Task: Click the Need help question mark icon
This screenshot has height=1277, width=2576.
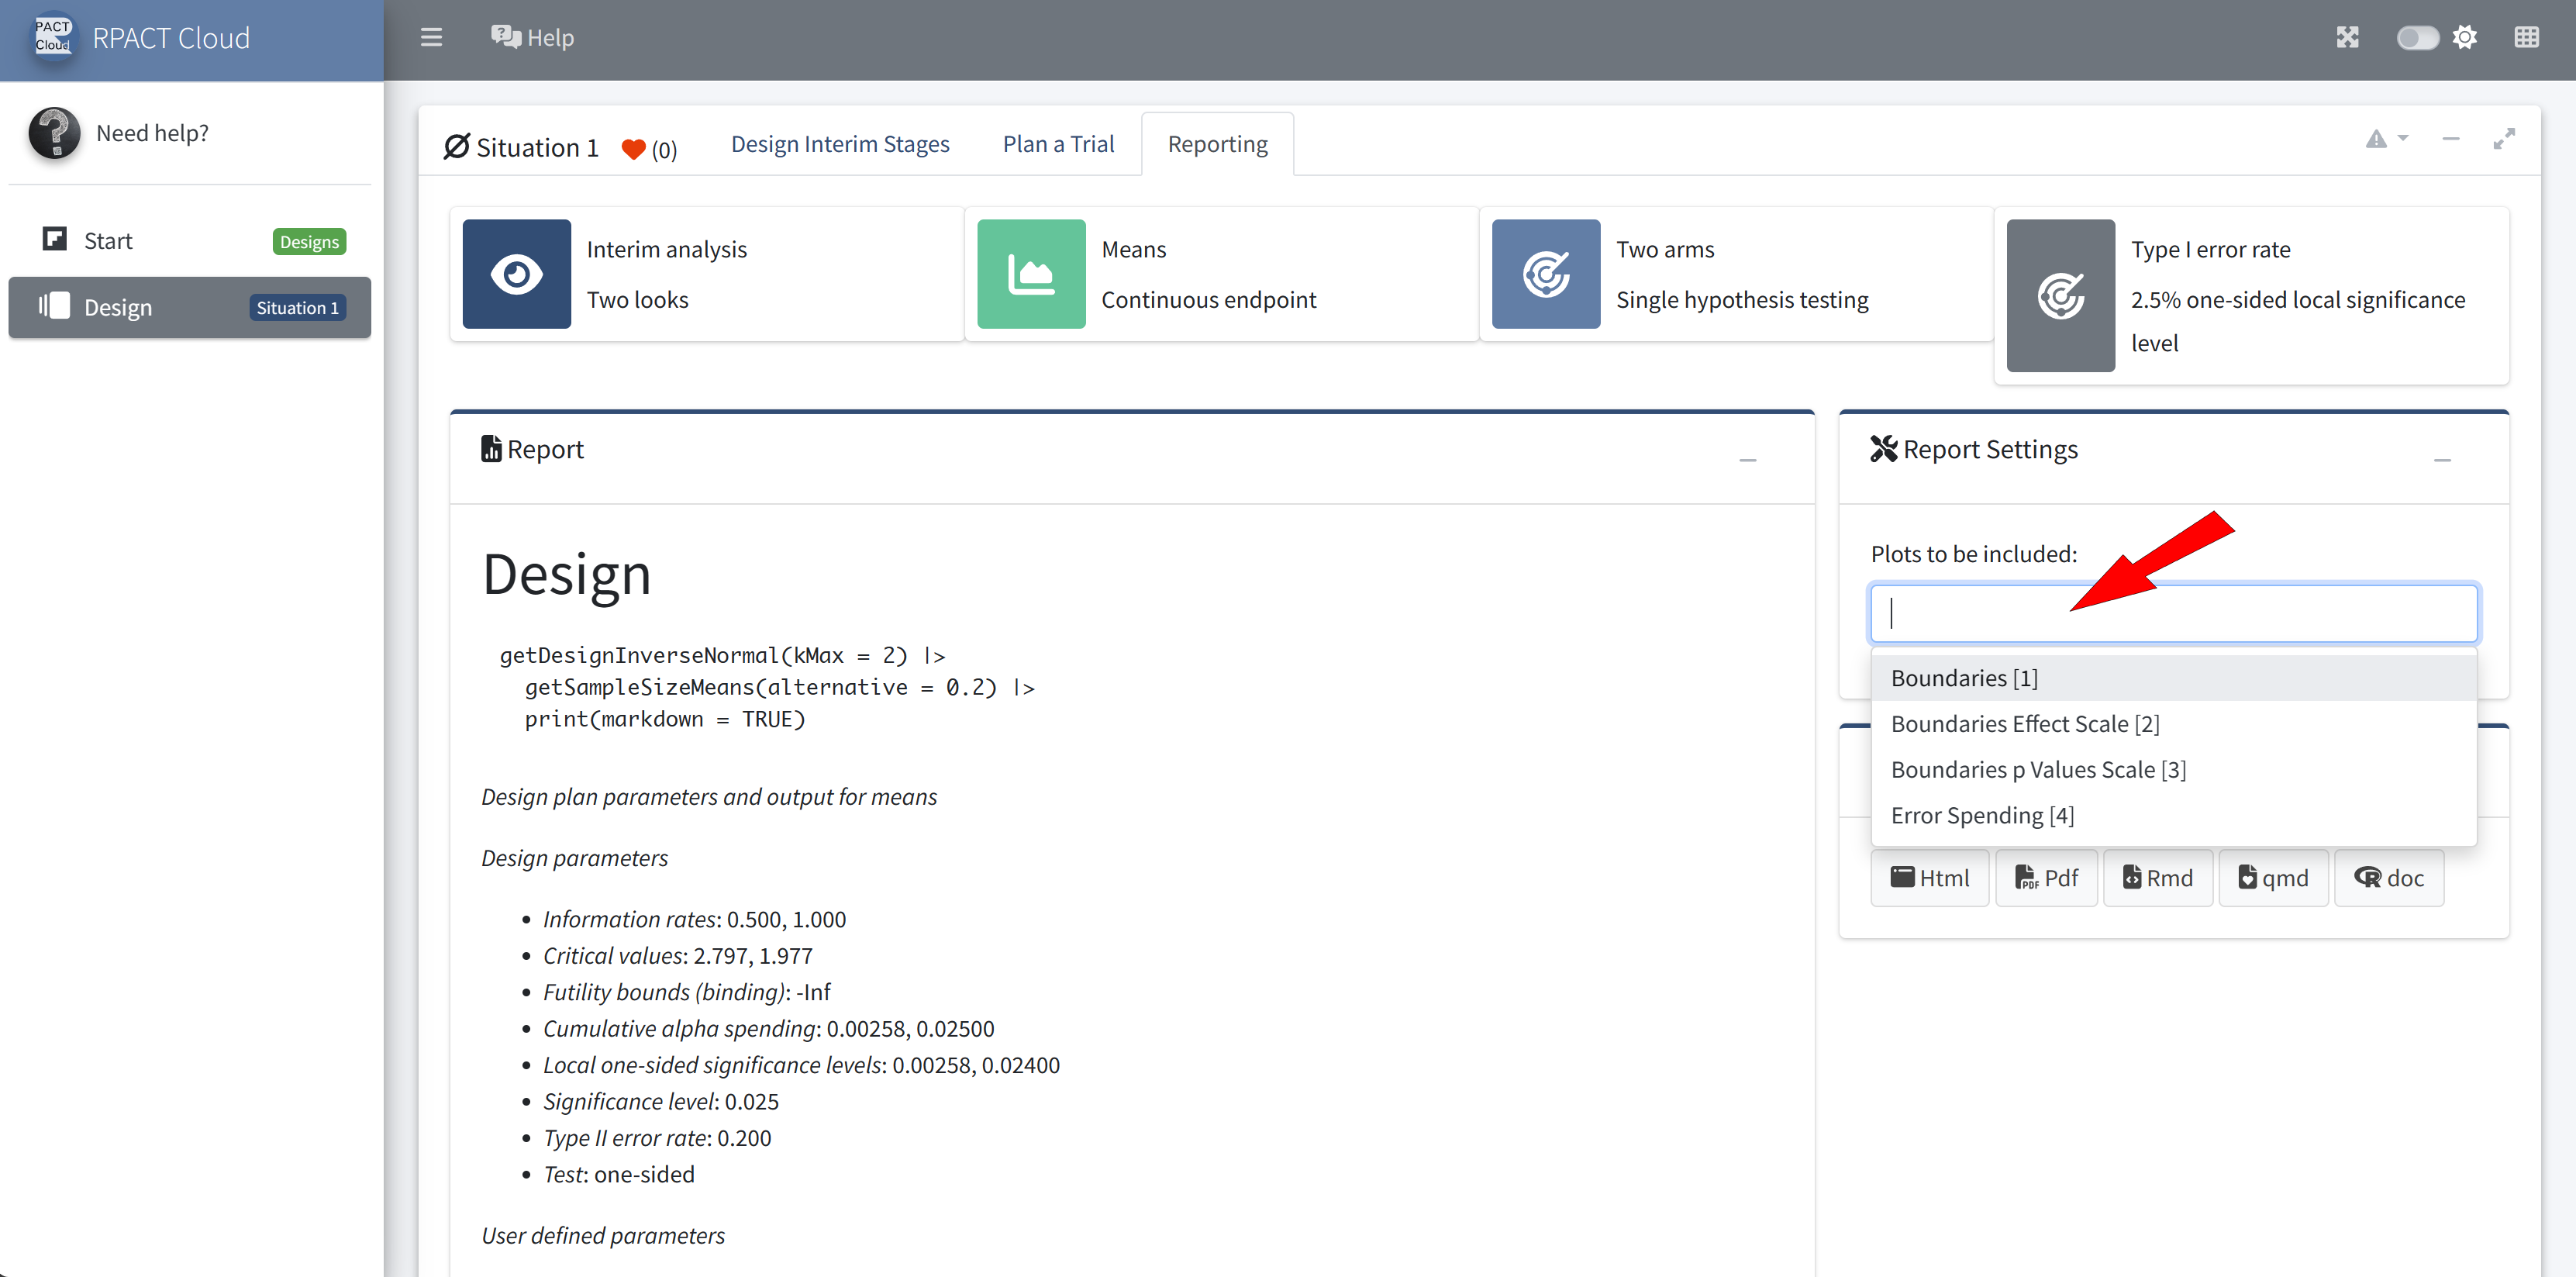Action: [54, 133]
